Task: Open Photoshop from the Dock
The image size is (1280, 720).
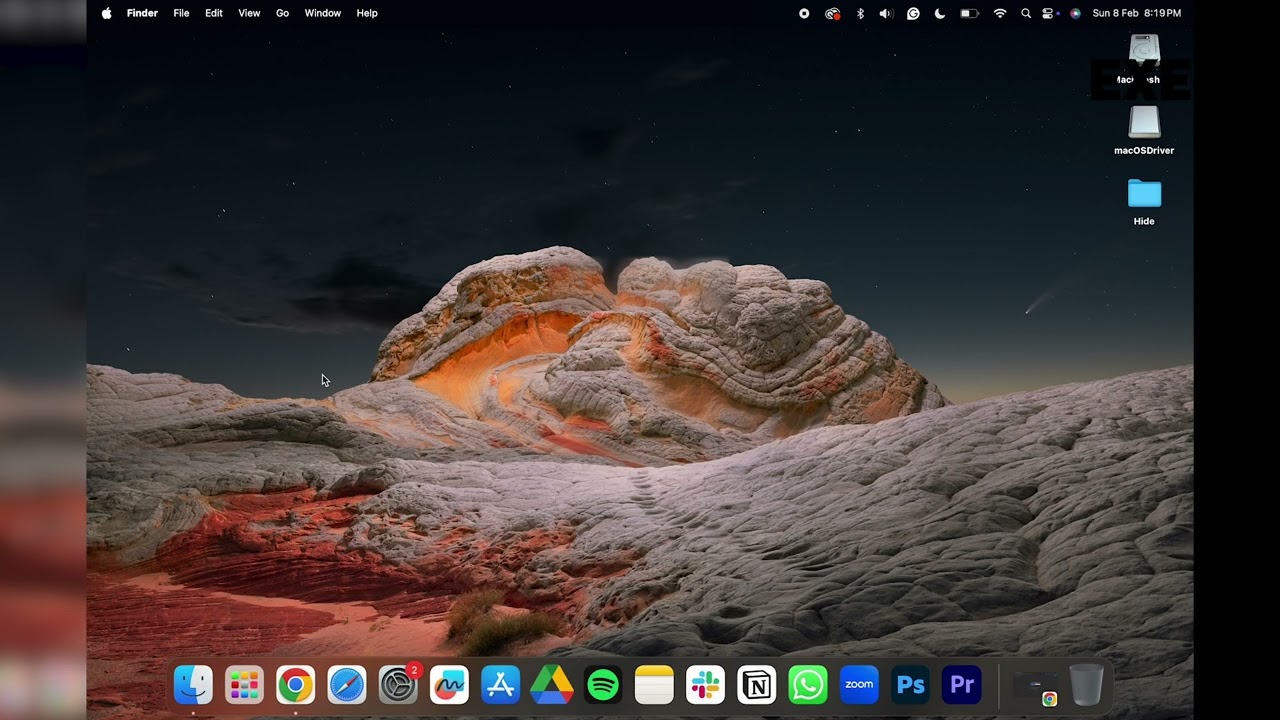Action: (x=910, y=685)
